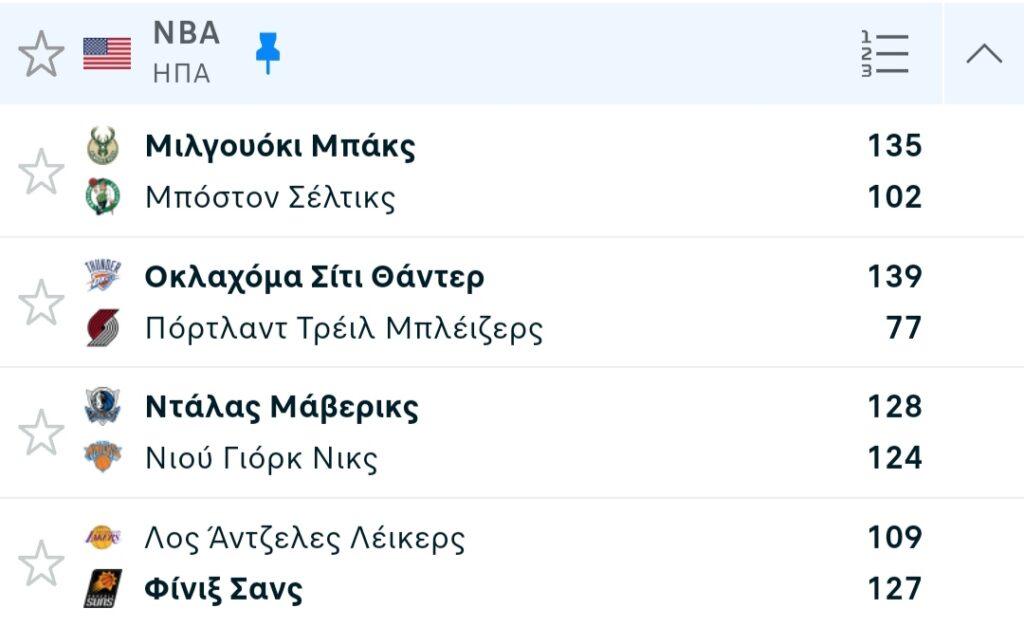1024x627 pixels.
Task: Open Μιλγουόκι Μπάκς team name
Action: [x=280, y=146]
